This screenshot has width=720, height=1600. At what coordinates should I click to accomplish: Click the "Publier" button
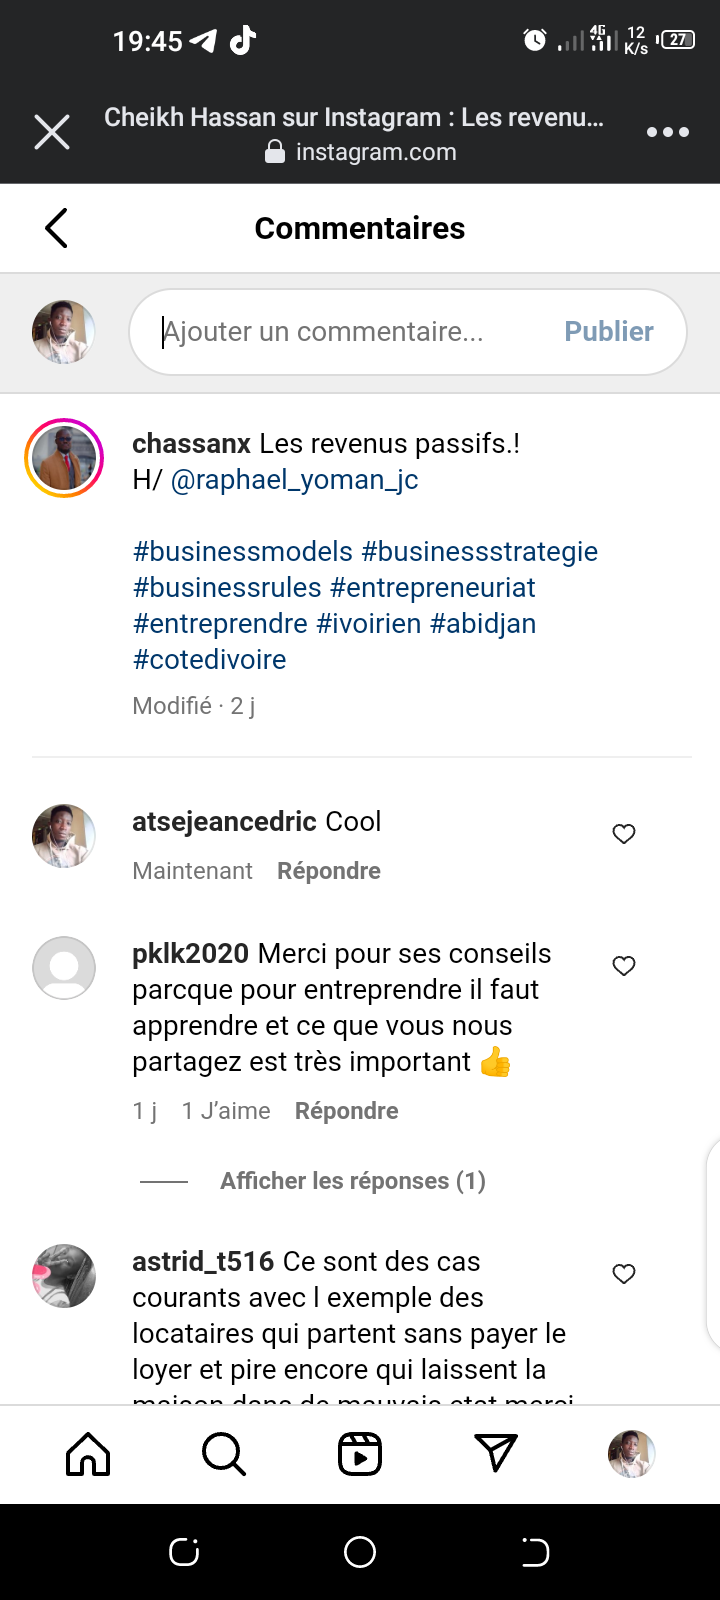tap(608, 332)
